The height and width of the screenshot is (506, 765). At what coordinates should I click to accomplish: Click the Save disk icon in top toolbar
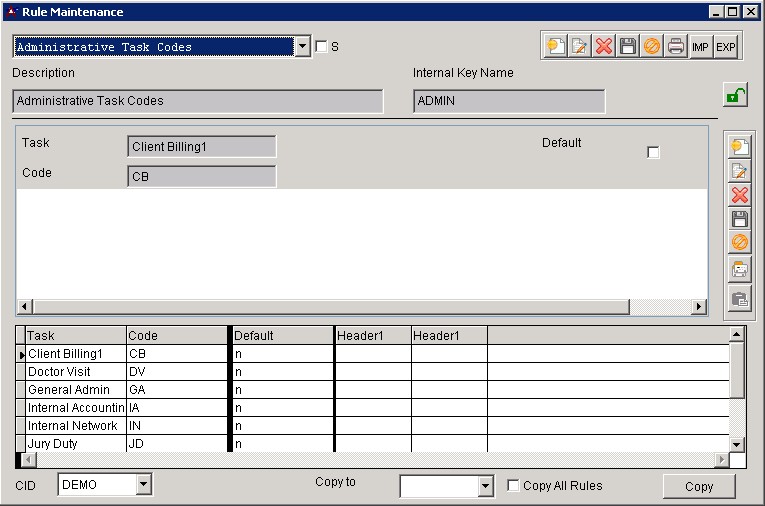coord(627,46)
